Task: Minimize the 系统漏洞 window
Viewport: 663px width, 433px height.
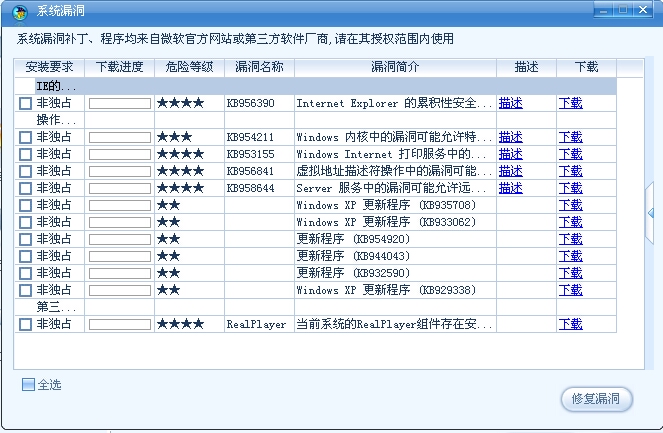Action: [x=603, y=9]
